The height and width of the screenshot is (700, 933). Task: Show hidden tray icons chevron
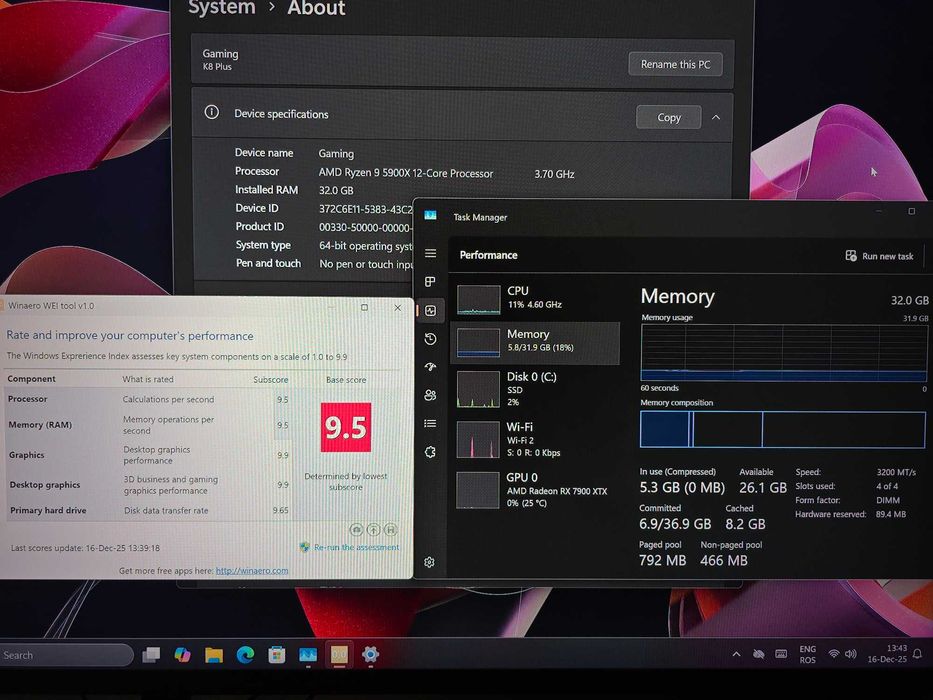[x=736, y=654]
